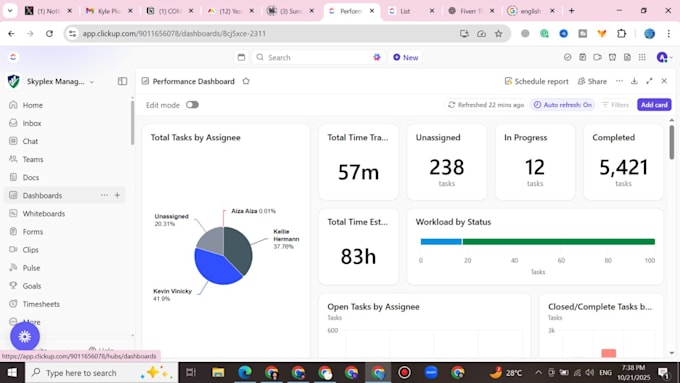Open the user avatar profile dropdown
Screen dimensions: 680x383
click(x=664, y=57)
